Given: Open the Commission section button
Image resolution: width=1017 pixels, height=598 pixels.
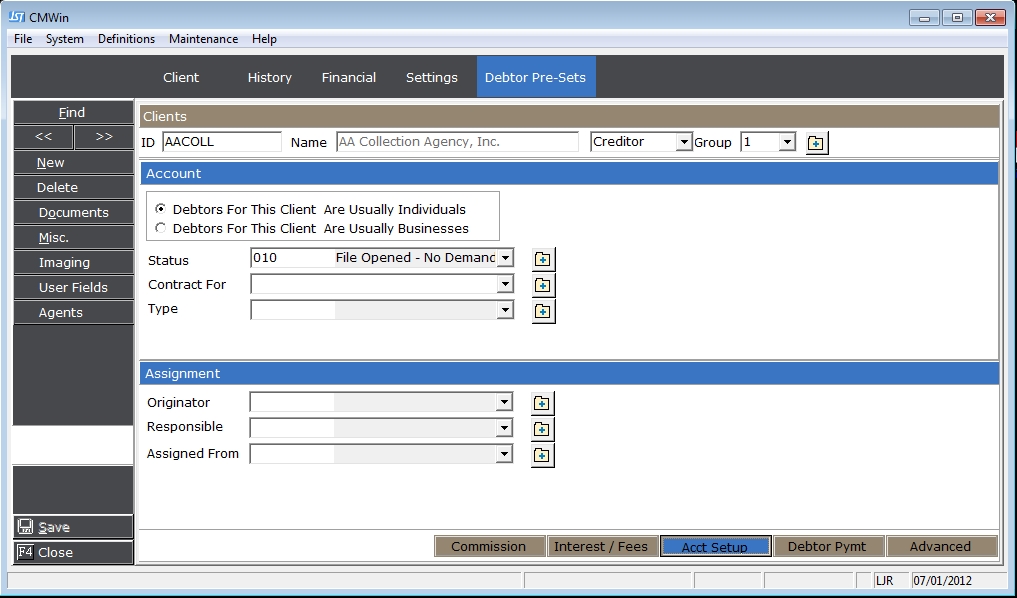Looking at the screenshot, I should (488, 546).
